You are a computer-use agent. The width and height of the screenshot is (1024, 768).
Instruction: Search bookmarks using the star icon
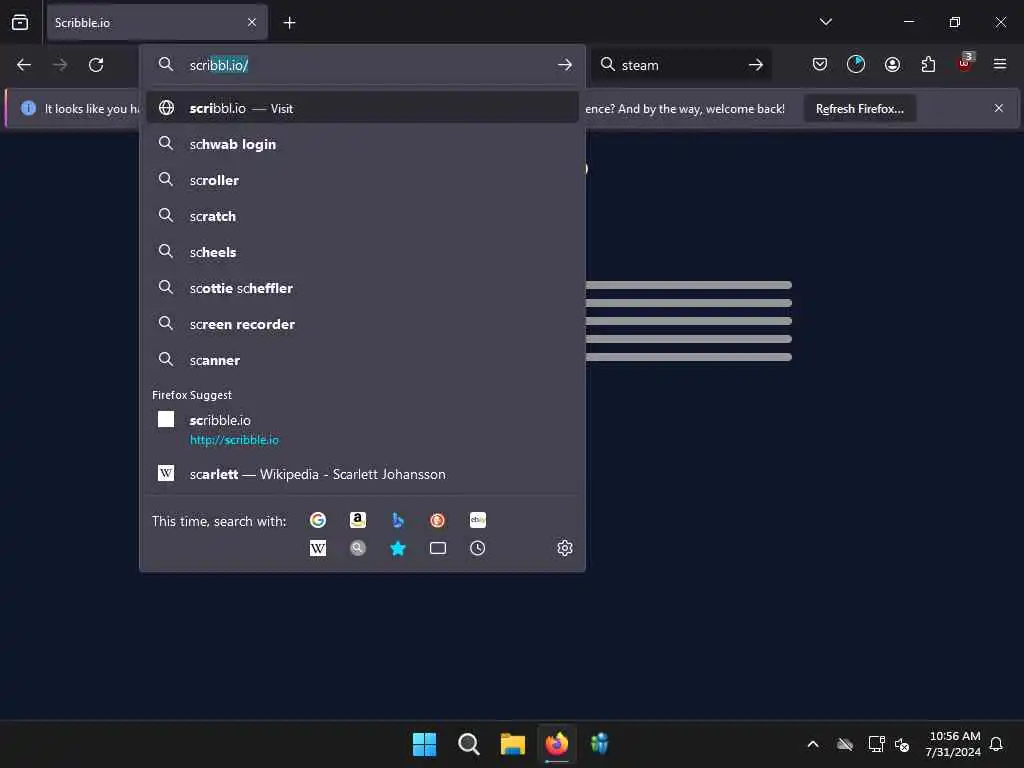pos(398,548)
